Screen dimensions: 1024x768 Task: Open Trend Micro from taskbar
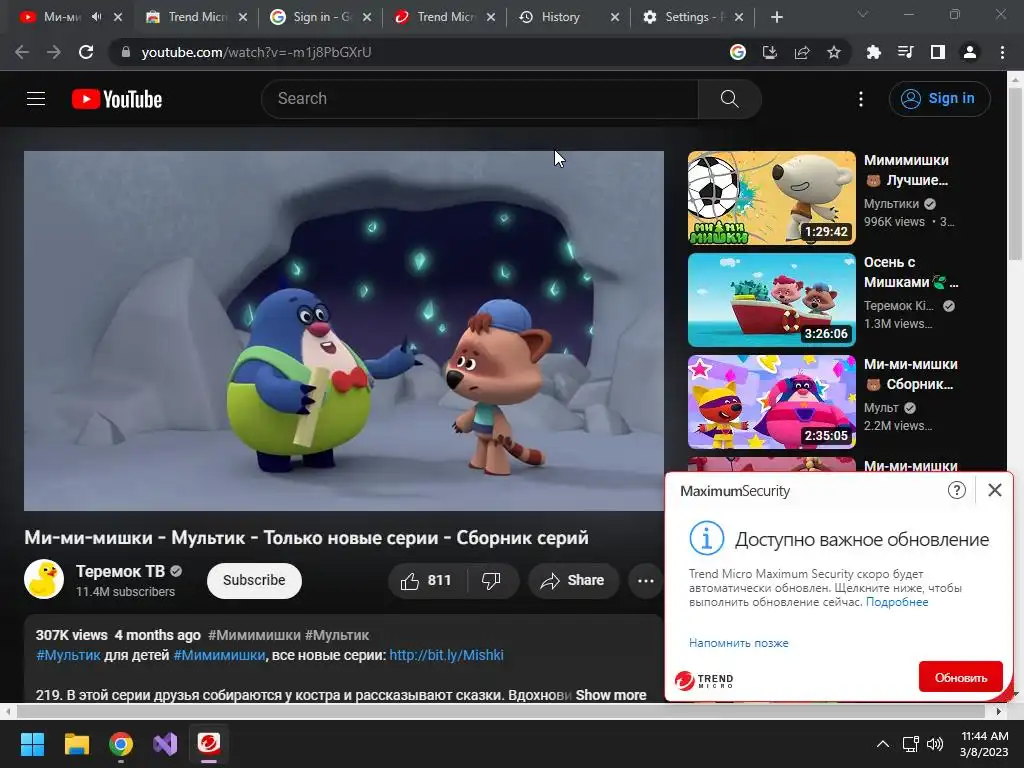[209, 744]
